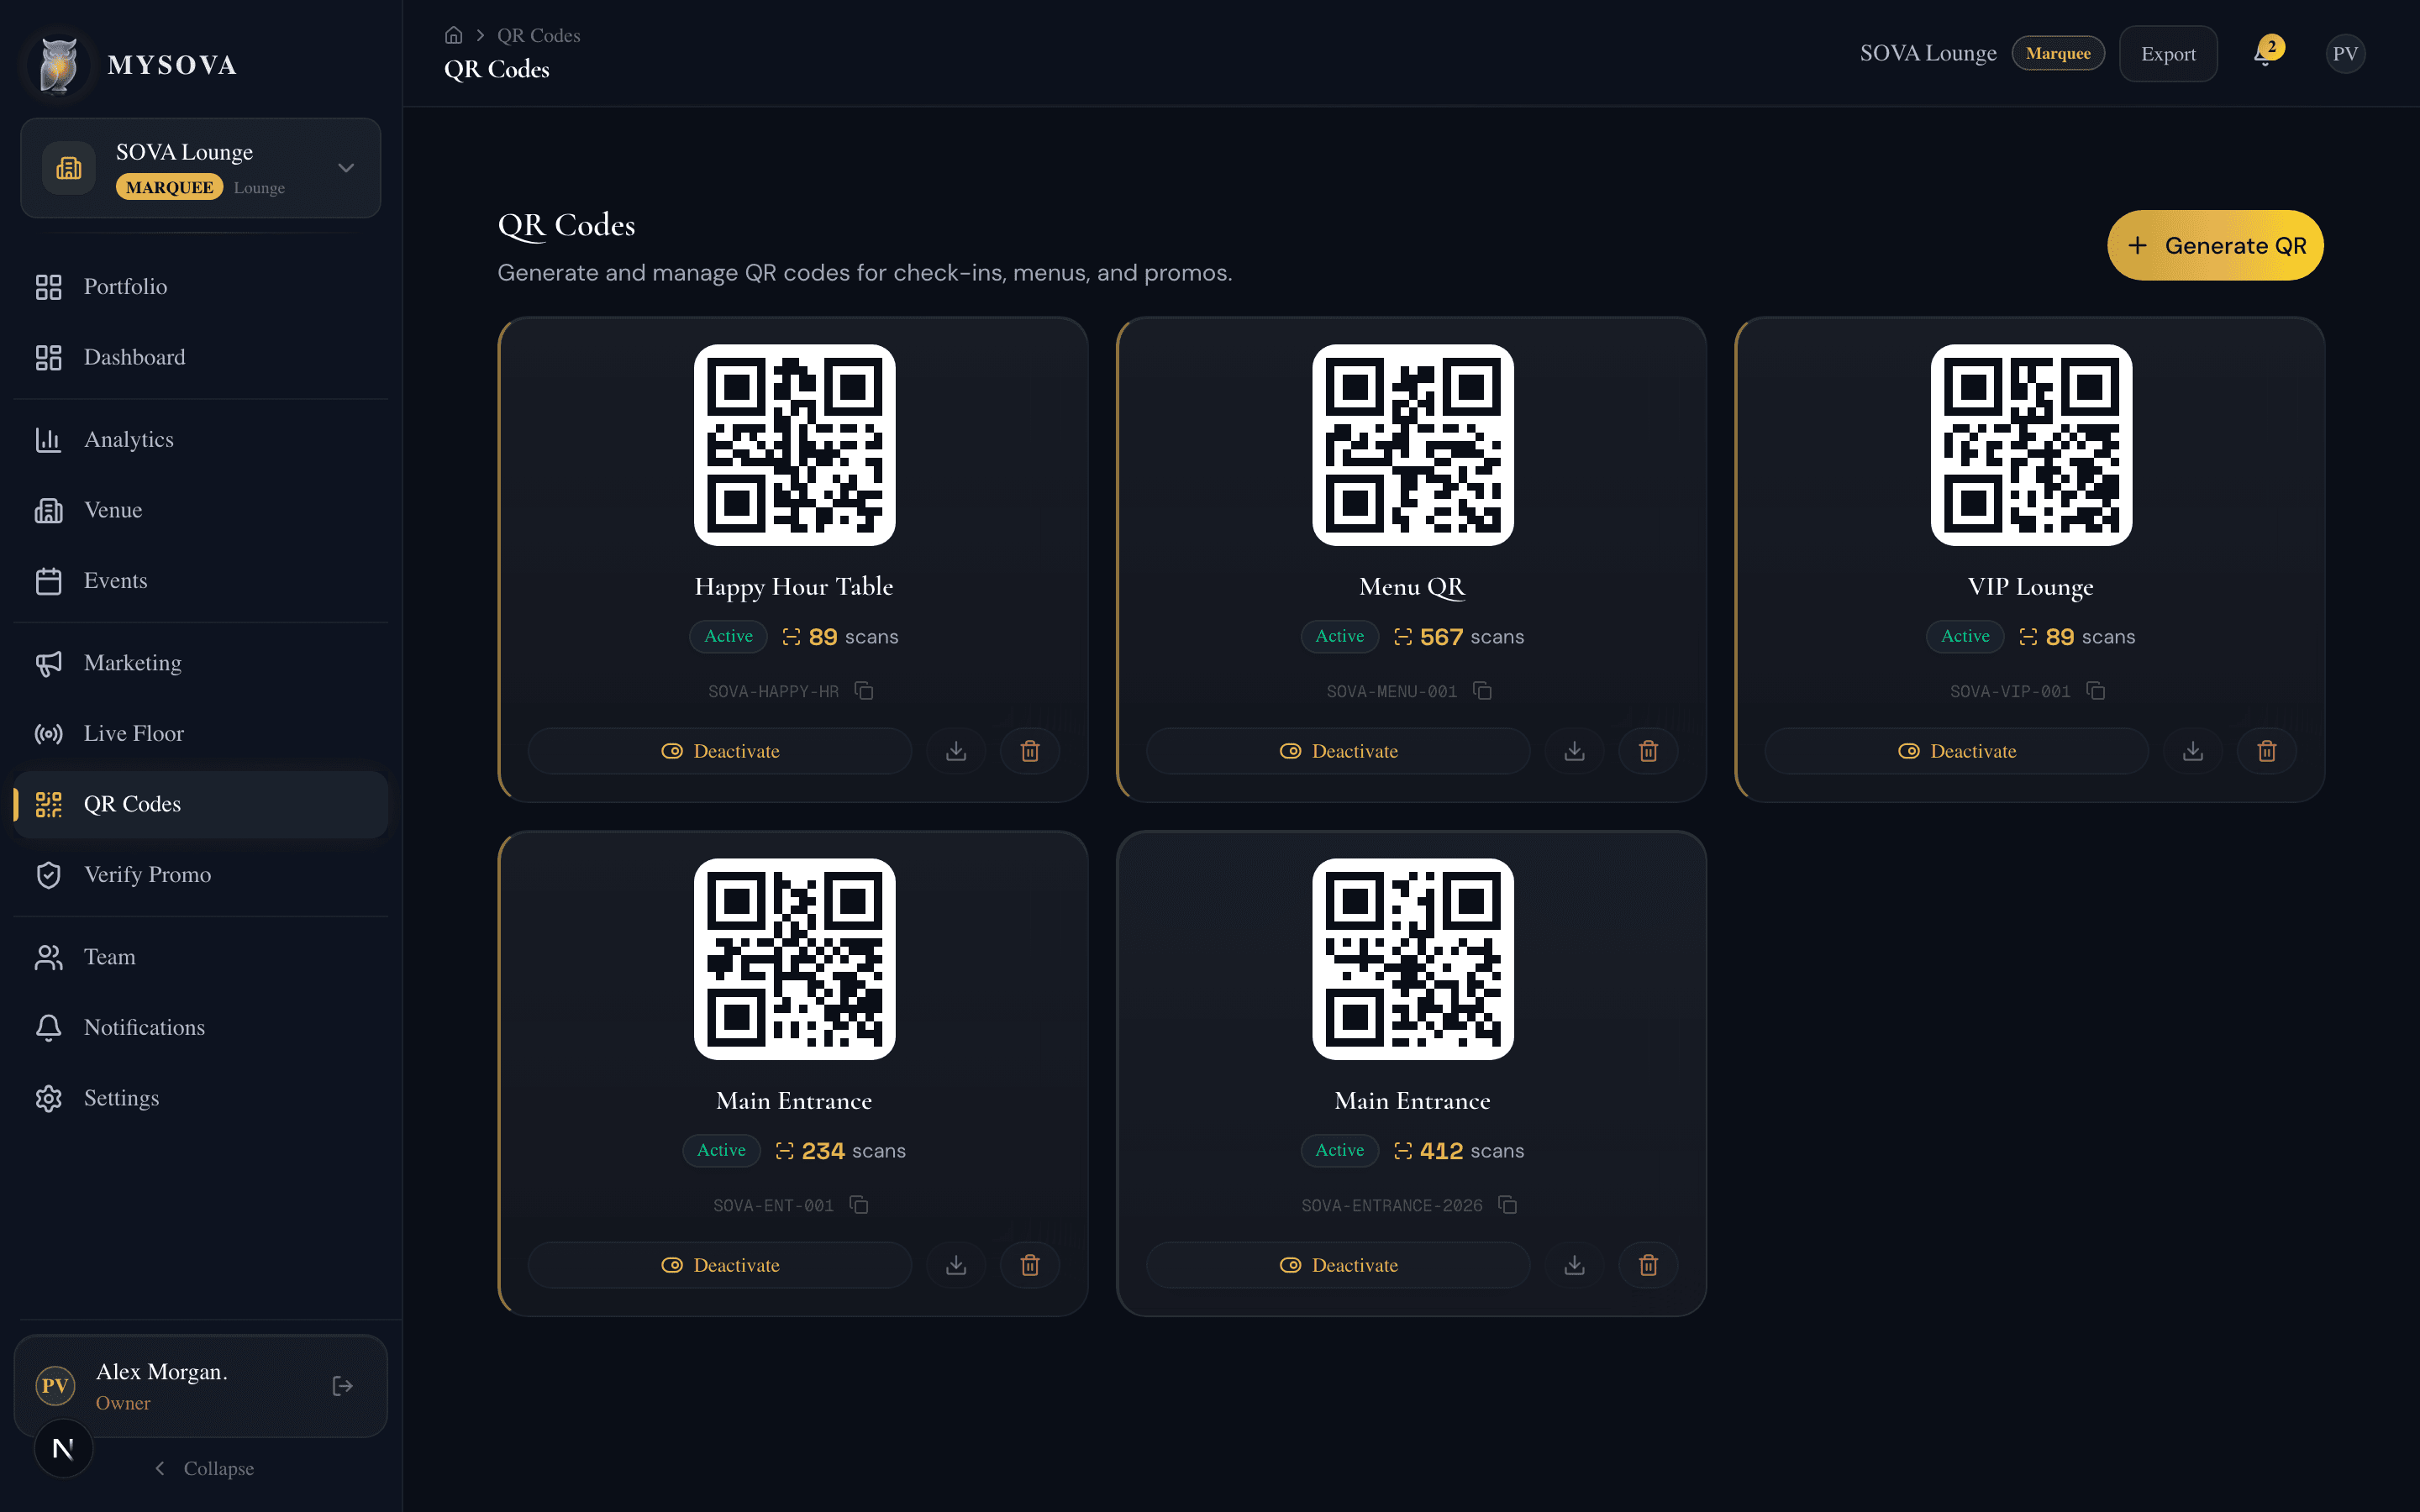Open the Analytics section icon

click(49, 439)
